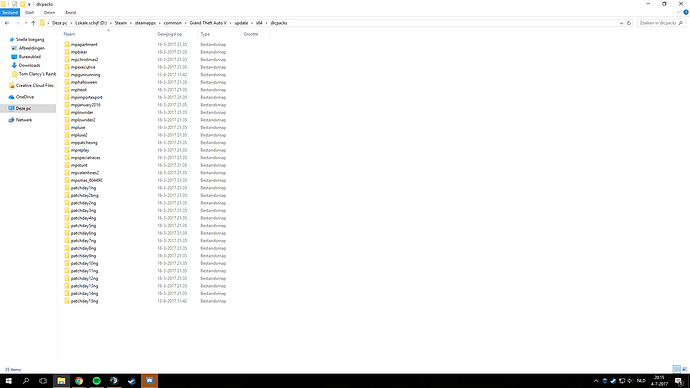Click Steam in address breadcrumb
The height and width of the screenshot is (388, 690).
pyautogui.click(x=121, y=23)
